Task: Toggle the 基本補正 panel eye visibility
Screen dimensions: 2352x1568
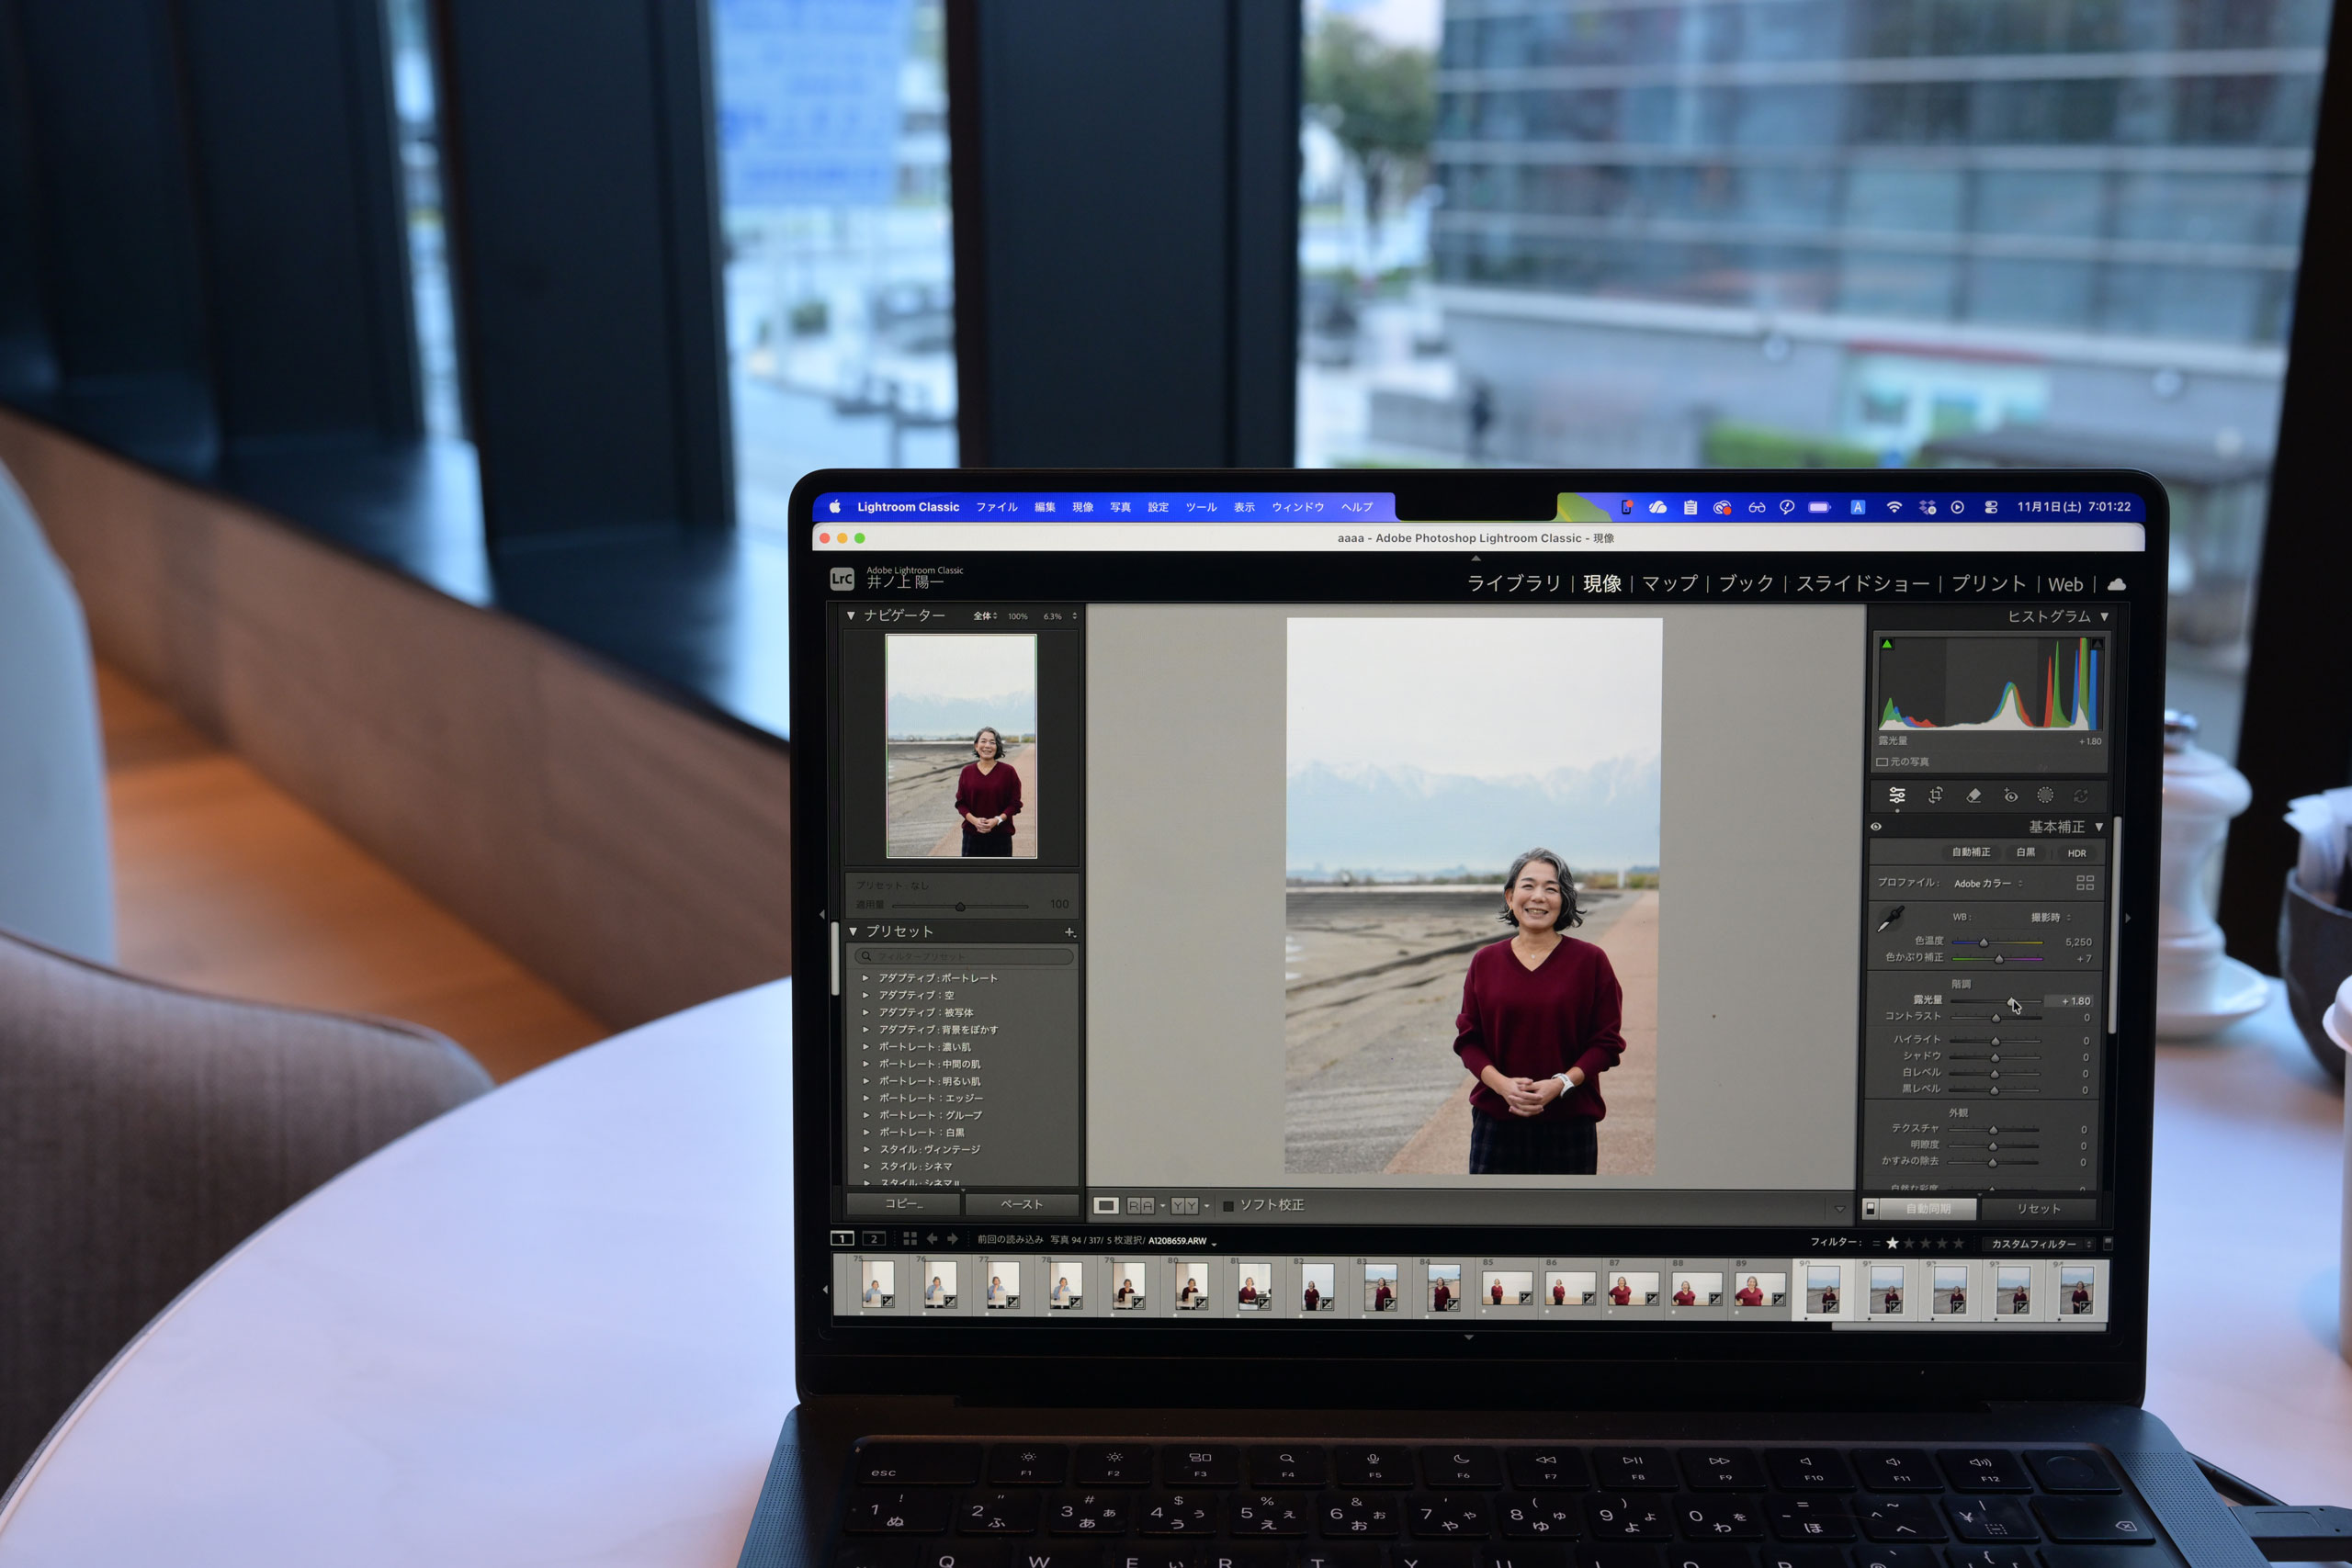Action: point(1876,827)
